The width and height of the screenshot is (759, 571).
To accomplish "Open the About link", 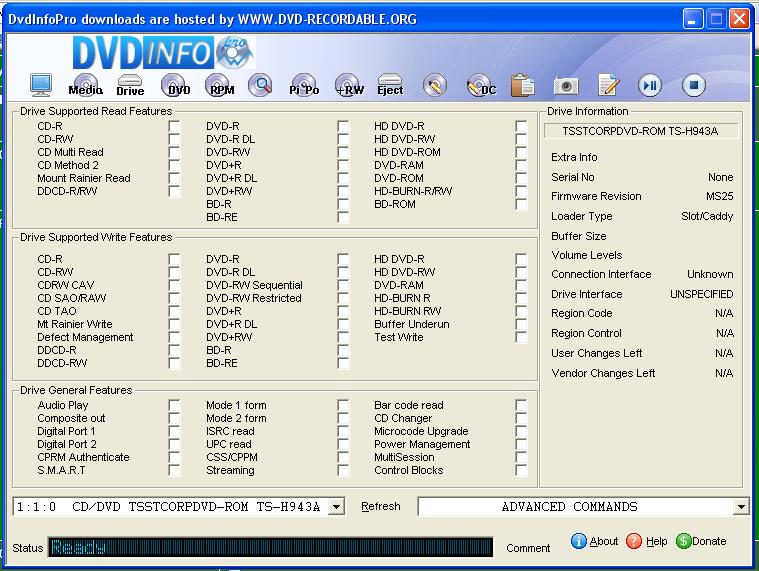I will tap(595, 541).
